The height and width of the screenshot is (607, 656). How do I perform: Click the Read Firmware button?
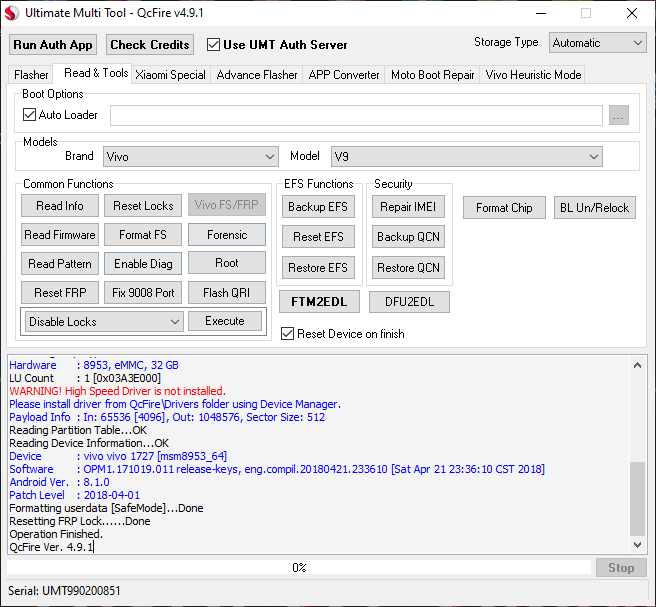coord(60,235)
